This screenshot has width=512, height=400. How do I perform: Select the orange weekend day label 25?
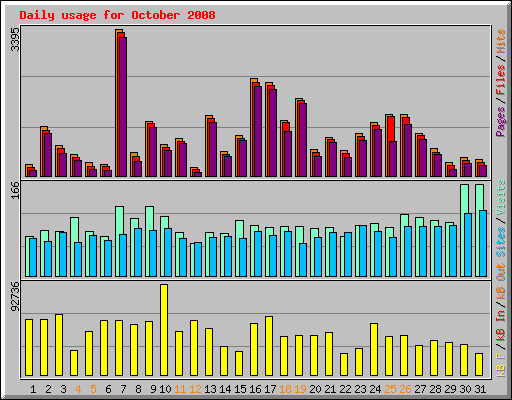(390, 389)
